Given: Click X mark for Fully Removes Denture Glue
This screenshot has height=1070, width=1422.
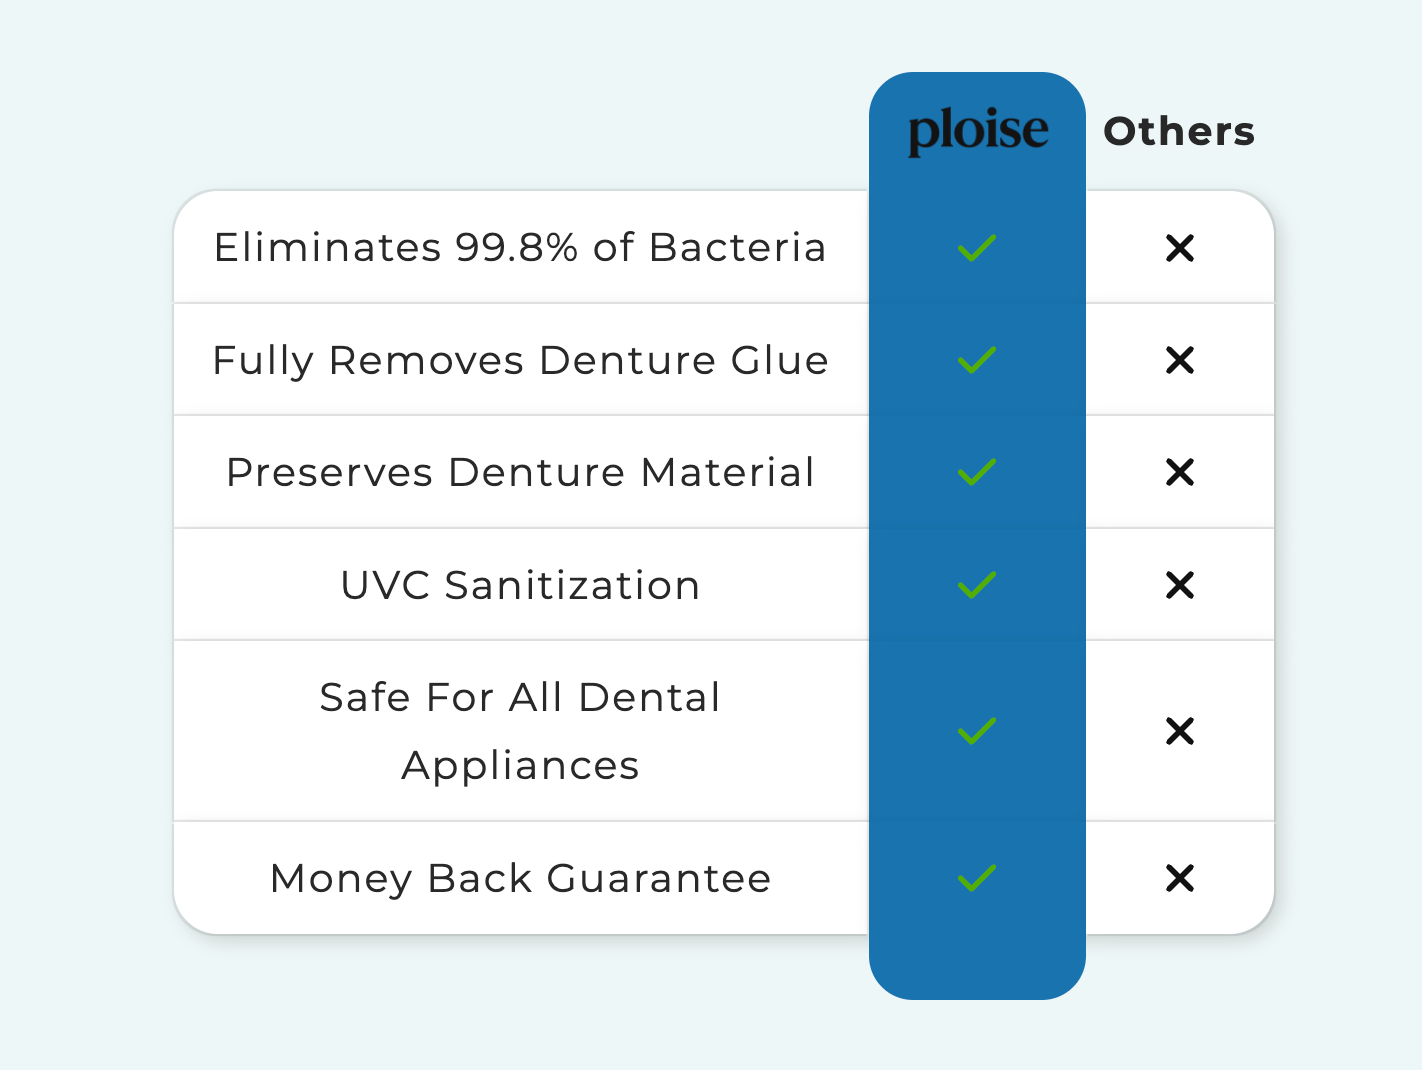Looking at the screenshot, I should tap(1180, 360).
